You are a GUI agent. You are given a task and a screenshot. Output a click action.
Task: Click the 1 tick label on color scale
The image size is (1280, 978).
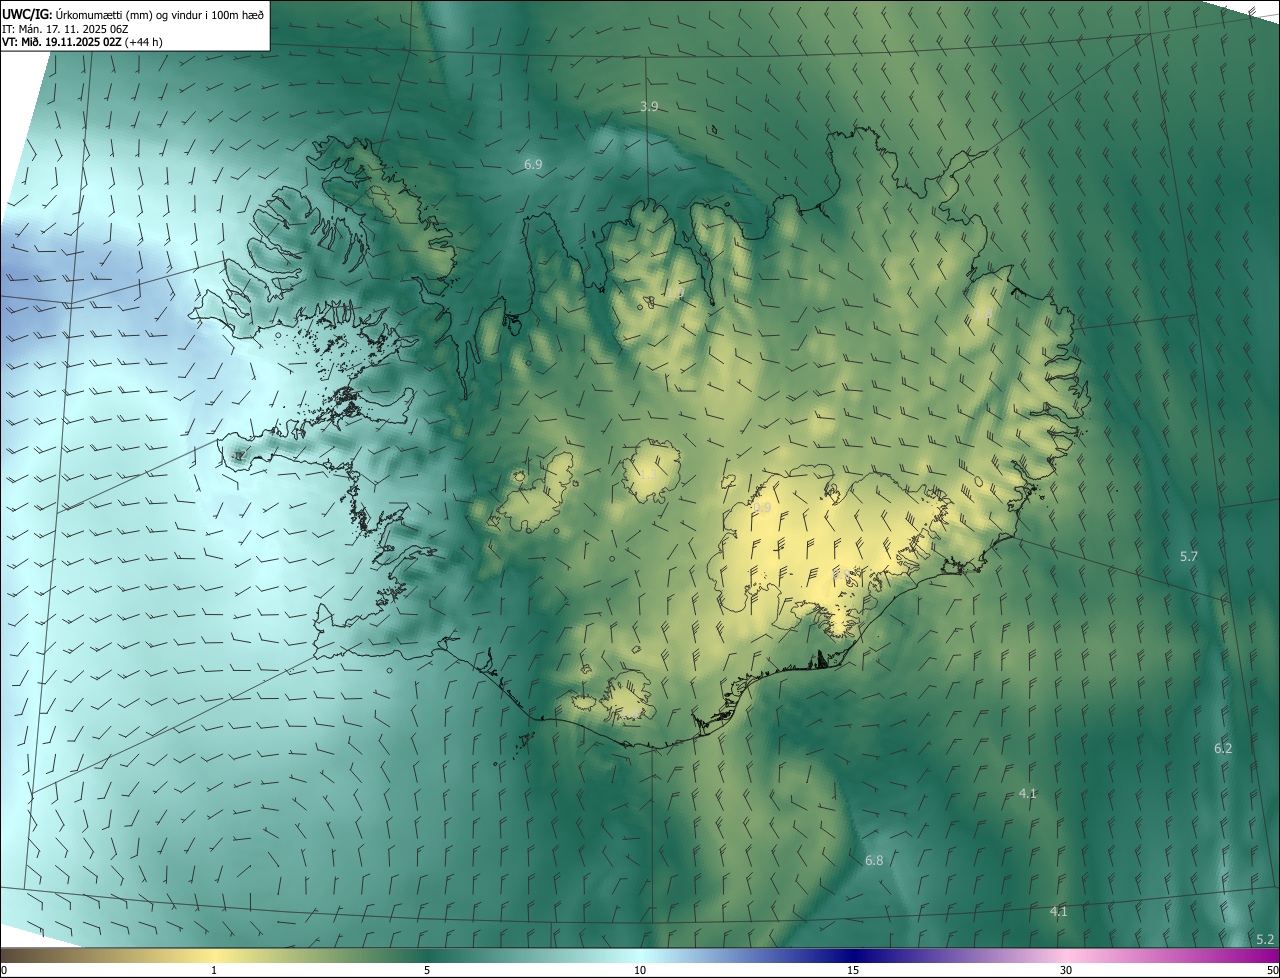tap(214, 970)
